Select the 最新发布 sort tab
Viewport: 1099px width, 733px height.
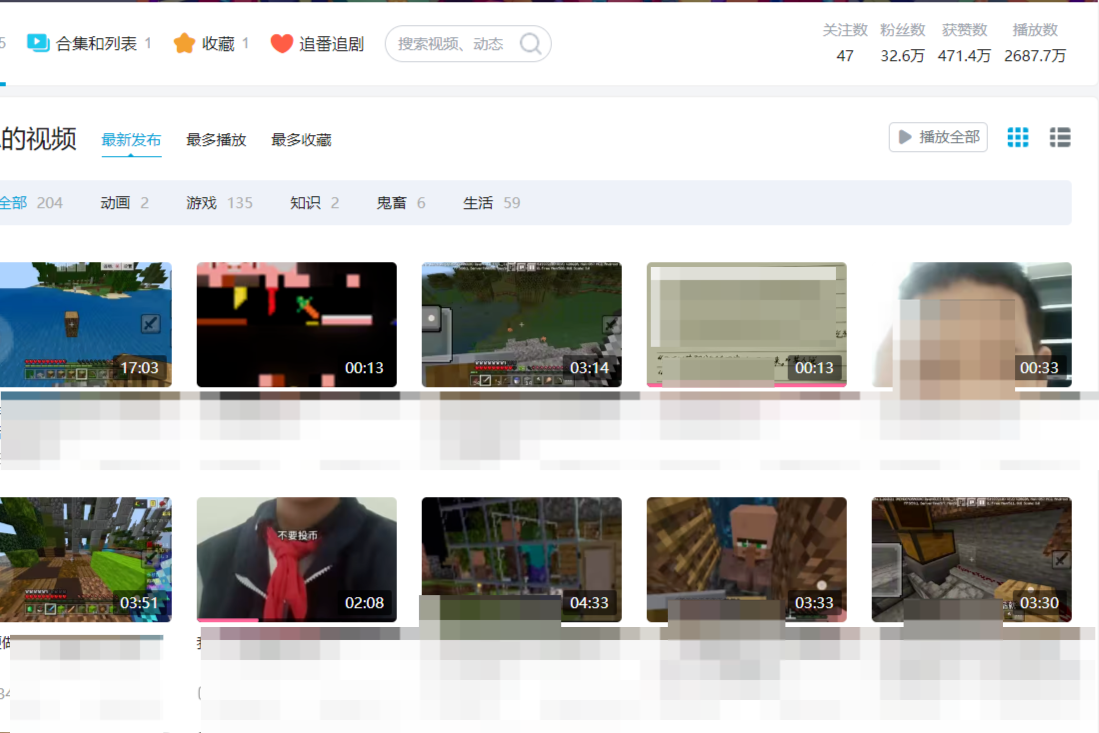point(131,140)
